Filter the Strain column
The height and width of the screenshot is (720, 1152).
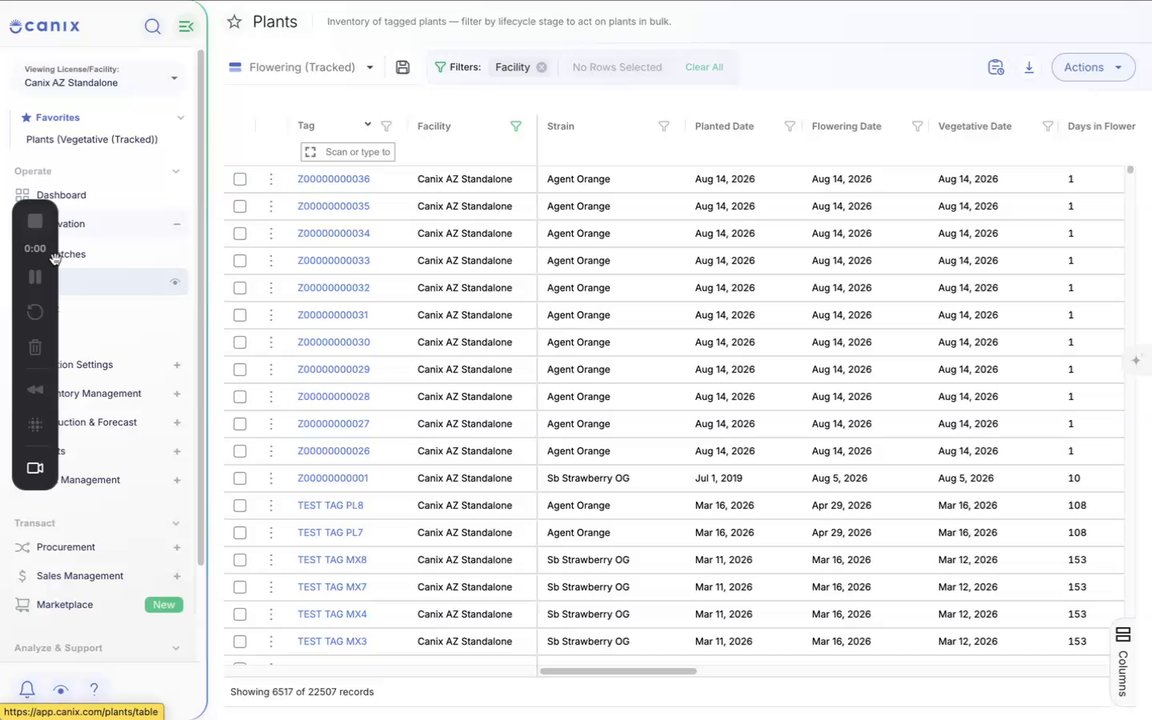pyautogui.click(x=663, y=126)
